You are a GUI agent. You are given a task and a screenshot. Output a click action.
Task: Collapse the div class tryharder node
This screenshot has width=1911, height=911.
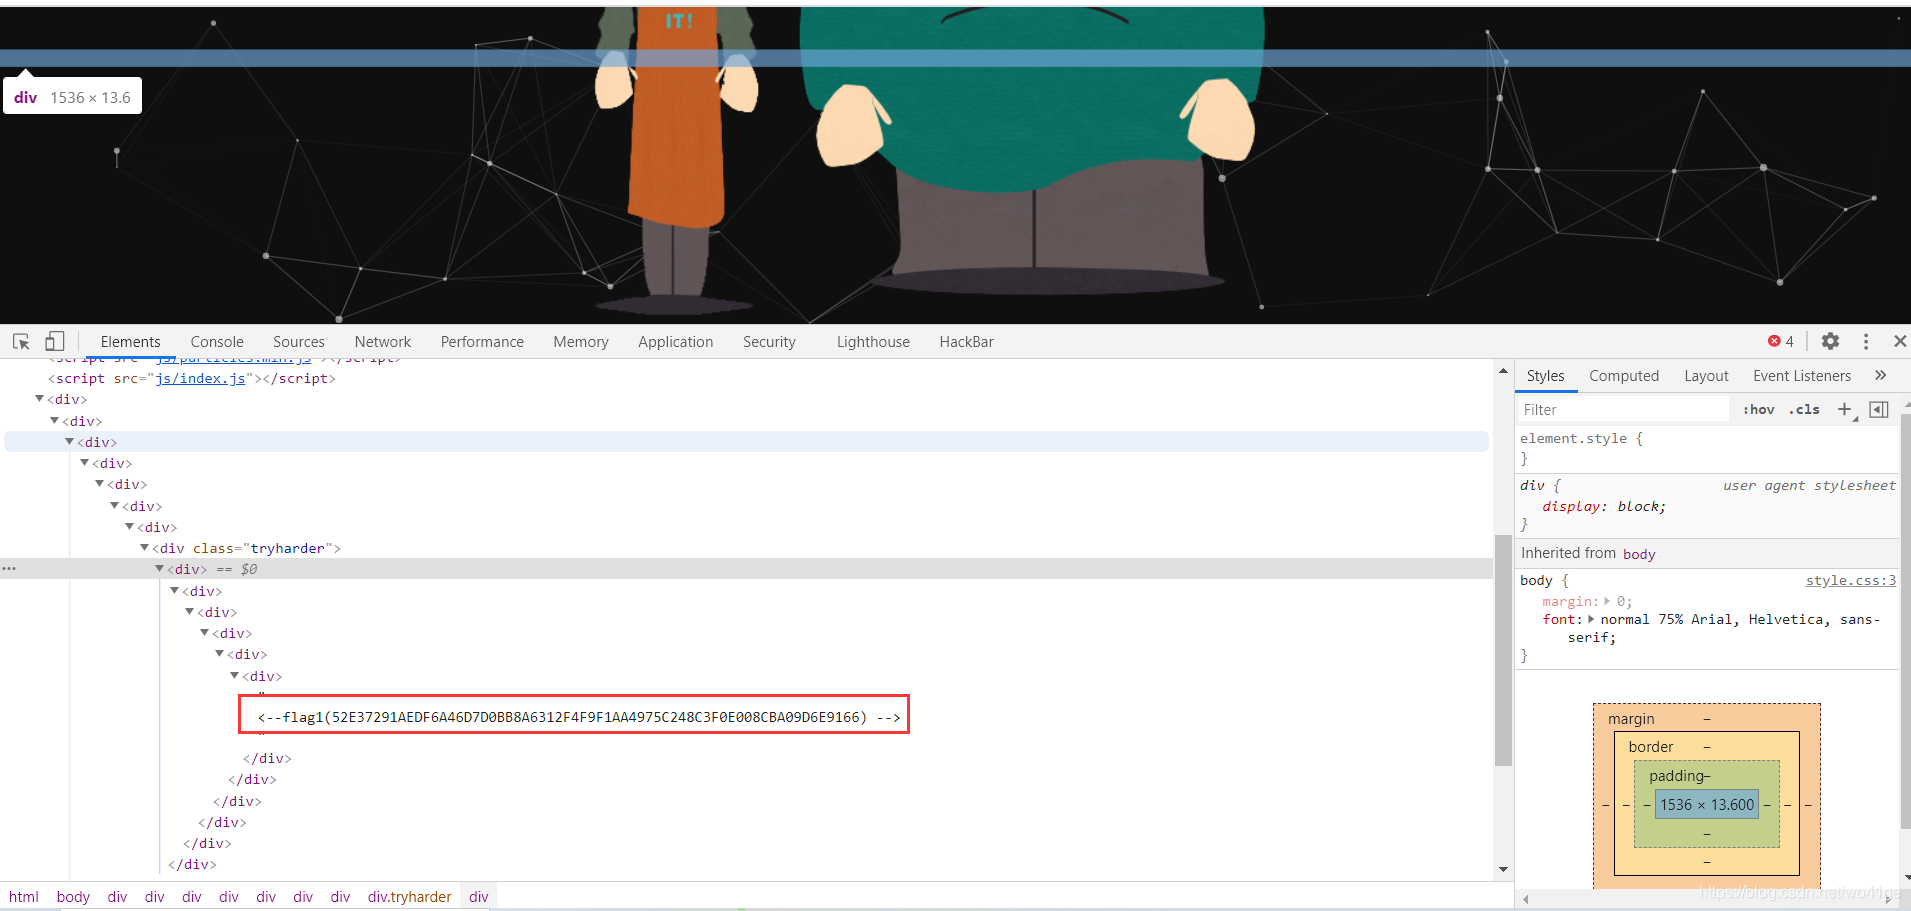pos(145,548)
